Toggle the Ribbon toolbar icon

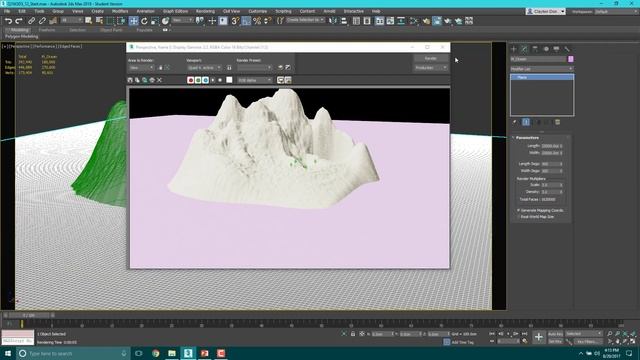tap(380, 21)
